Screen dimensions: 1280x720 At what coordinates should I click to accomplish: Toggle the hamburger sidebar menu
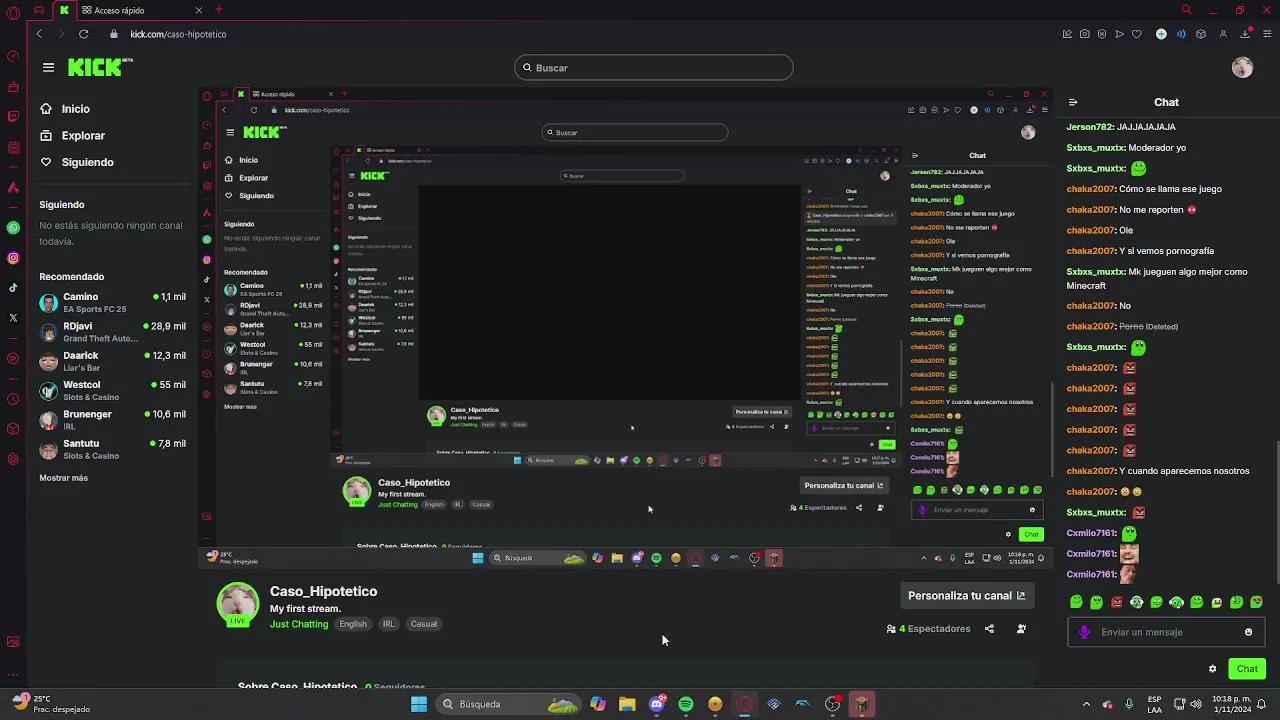48,67
